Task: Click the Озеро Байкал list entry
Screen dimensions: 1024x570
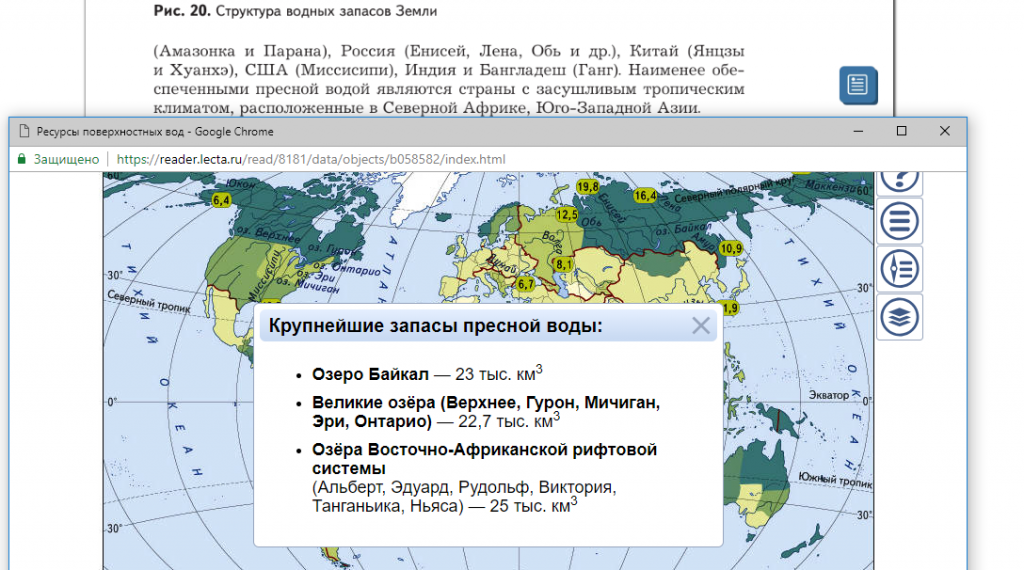Action: pos(427,373)
